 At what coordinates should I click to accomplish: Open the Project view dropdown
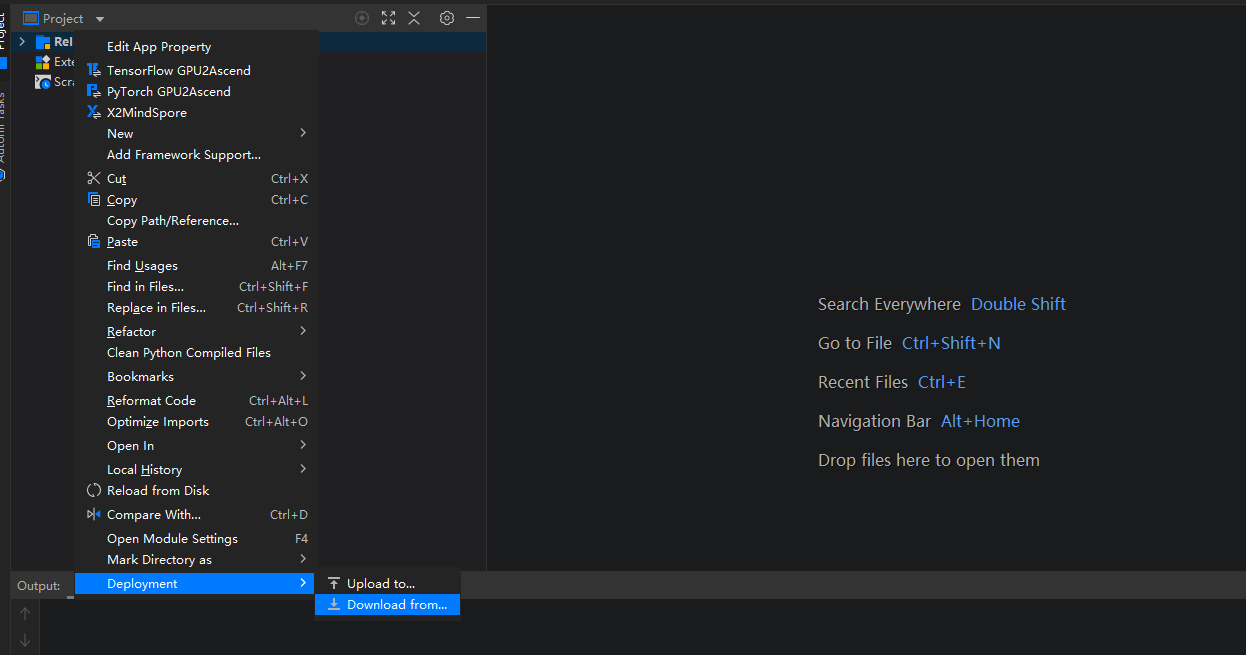click(x=100, y=19)
